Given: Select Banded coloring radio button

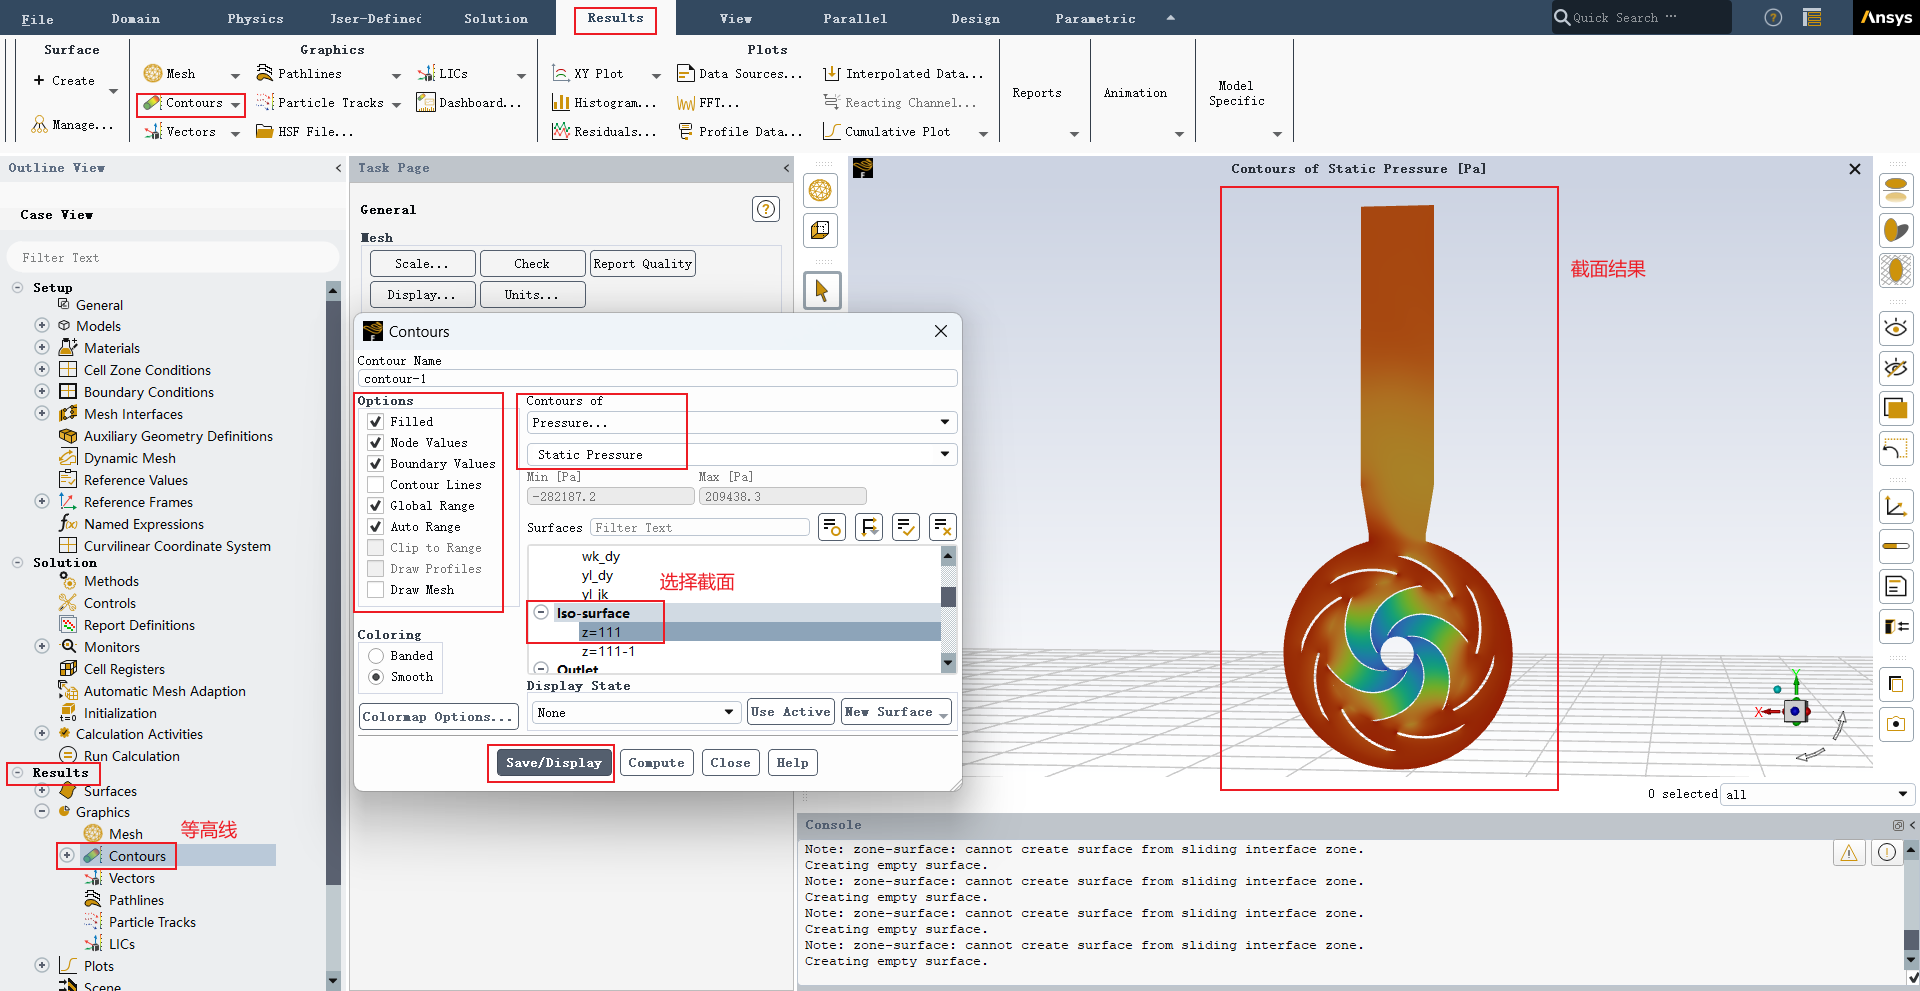Looking at the screenshot, I should tap(376, 656).
